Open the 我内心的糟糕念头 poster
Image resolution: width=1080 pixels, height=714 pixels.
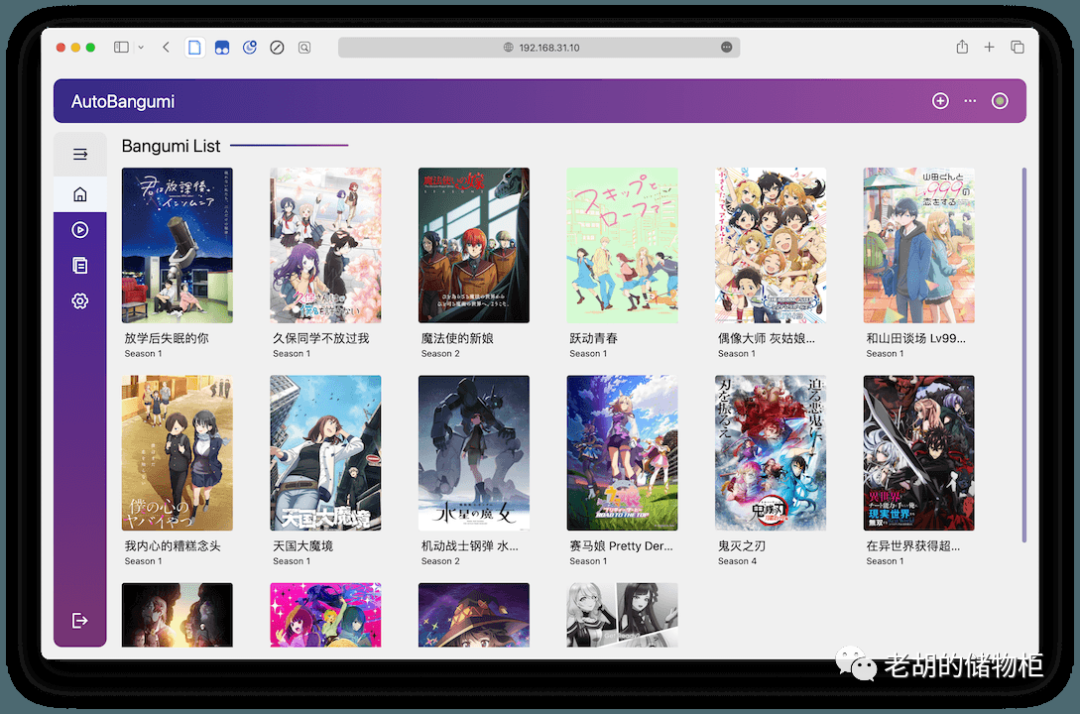[x=177, y=453]
